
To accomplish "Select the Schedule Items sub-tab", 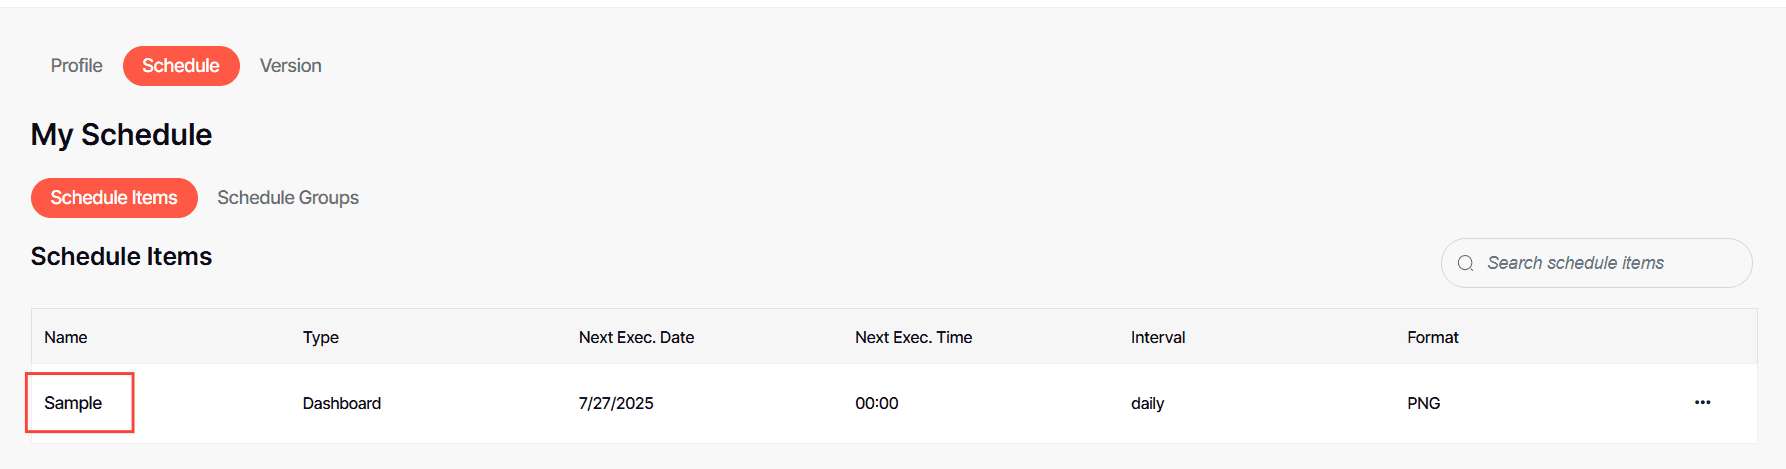I will pyautogui.click(x=114, y=198).
